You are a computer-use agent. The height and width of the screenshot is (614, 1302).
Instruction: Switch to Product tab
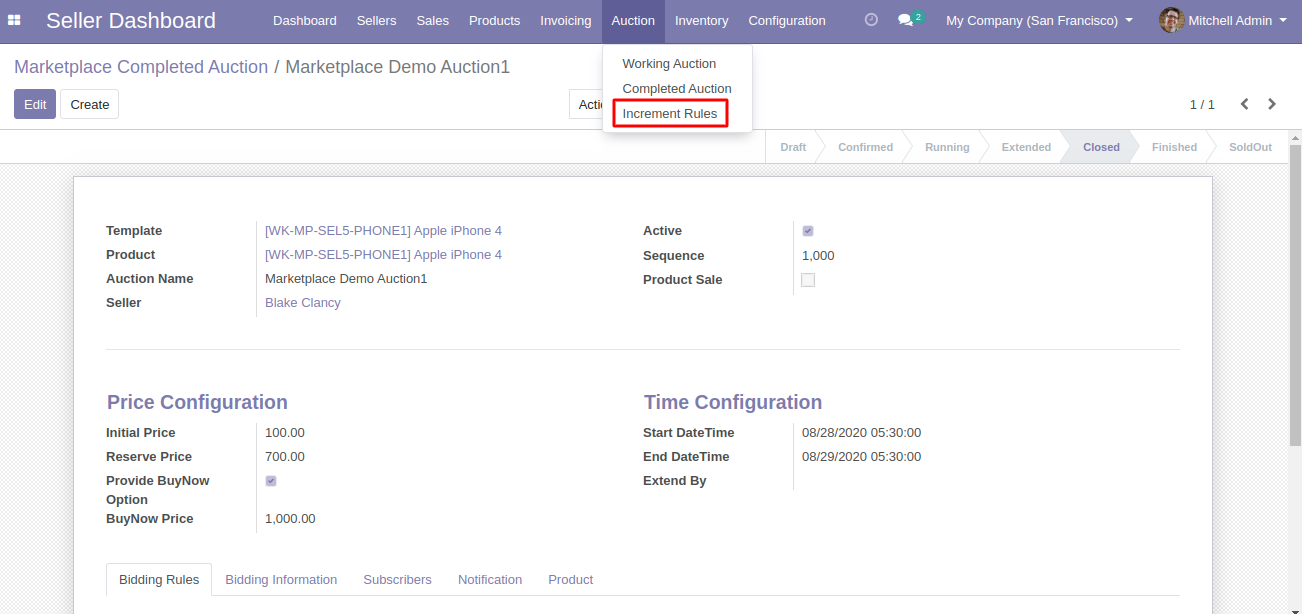pyautogui.click(x=570, y=580)
